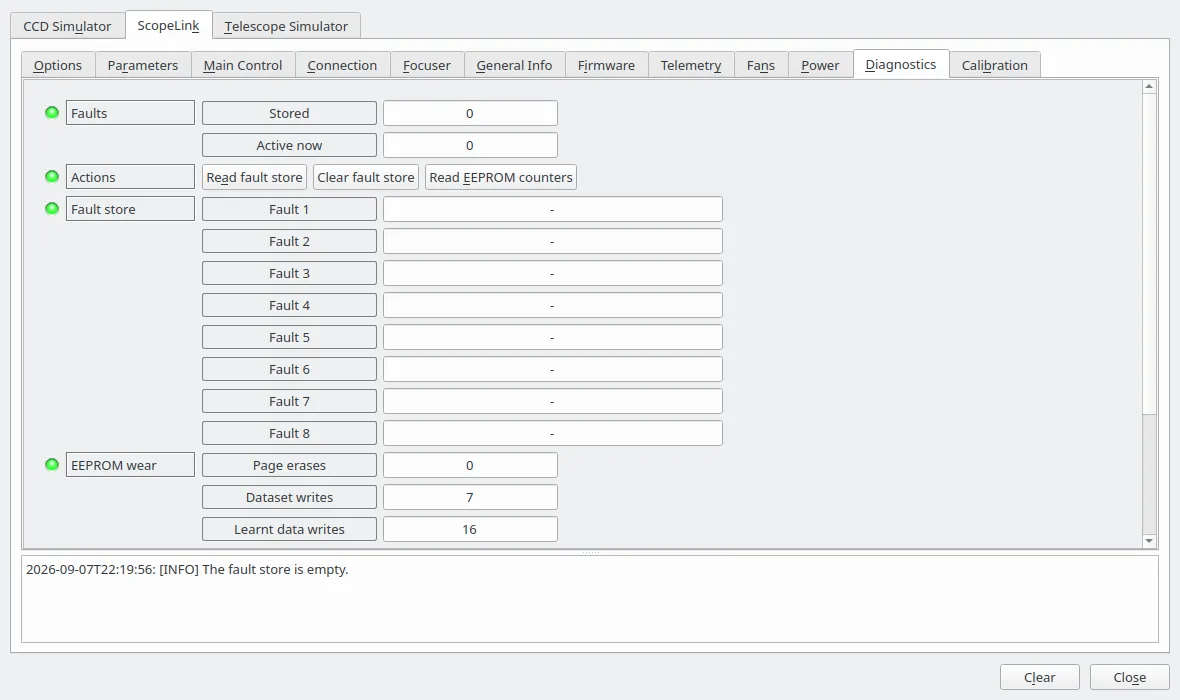Click the Faults group label

(130, 113)
